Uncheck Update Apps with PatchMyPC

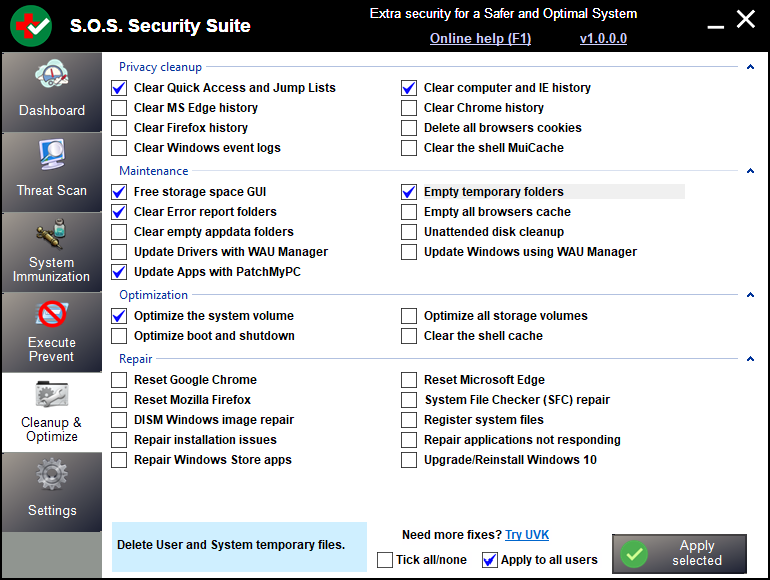pyautogui.click(x=119, y=272)
